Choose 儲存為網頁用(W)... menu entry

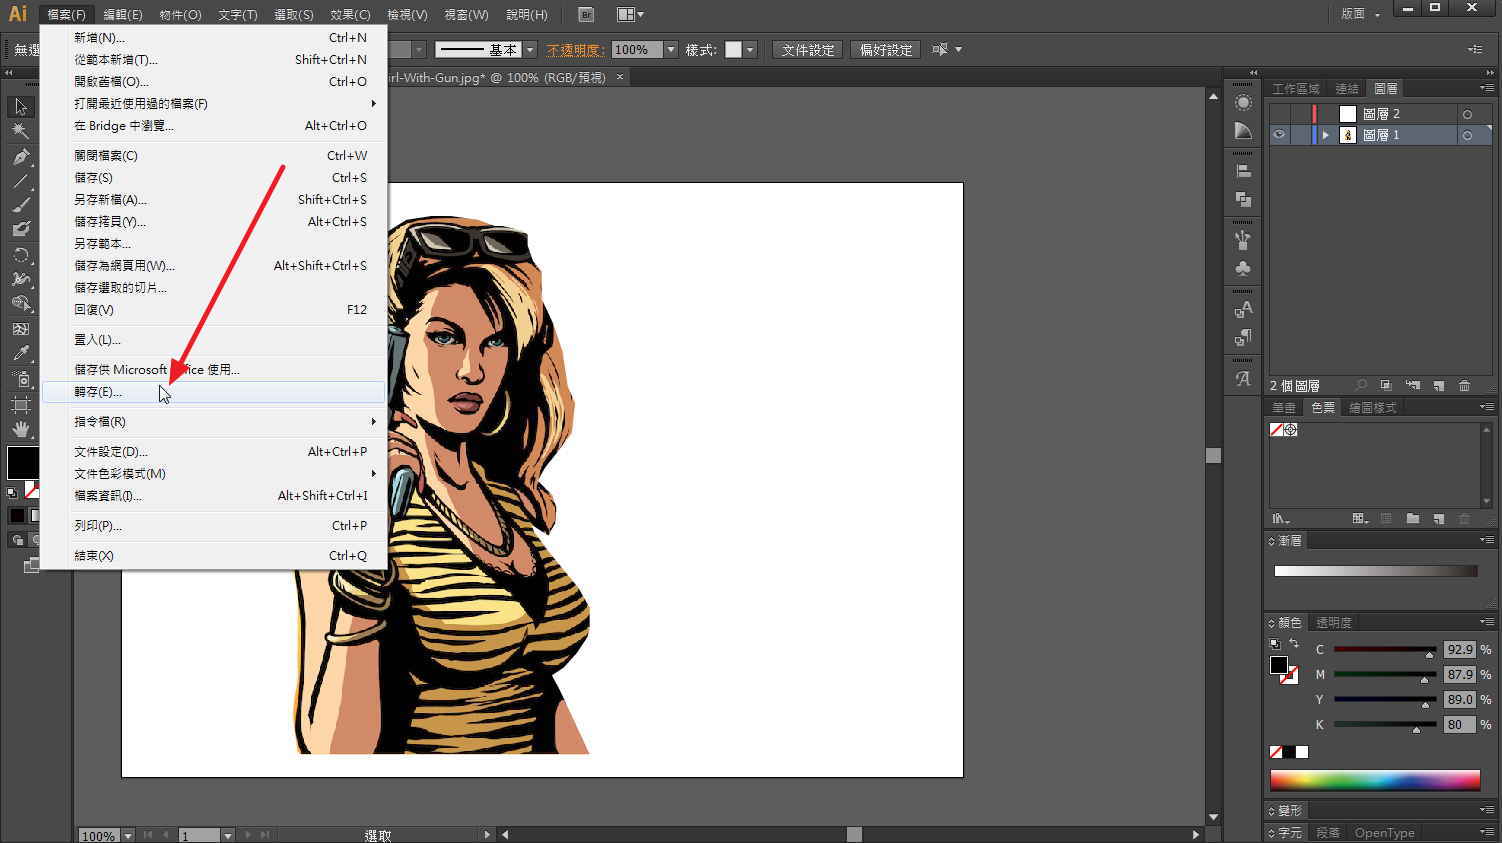(213, 266)
